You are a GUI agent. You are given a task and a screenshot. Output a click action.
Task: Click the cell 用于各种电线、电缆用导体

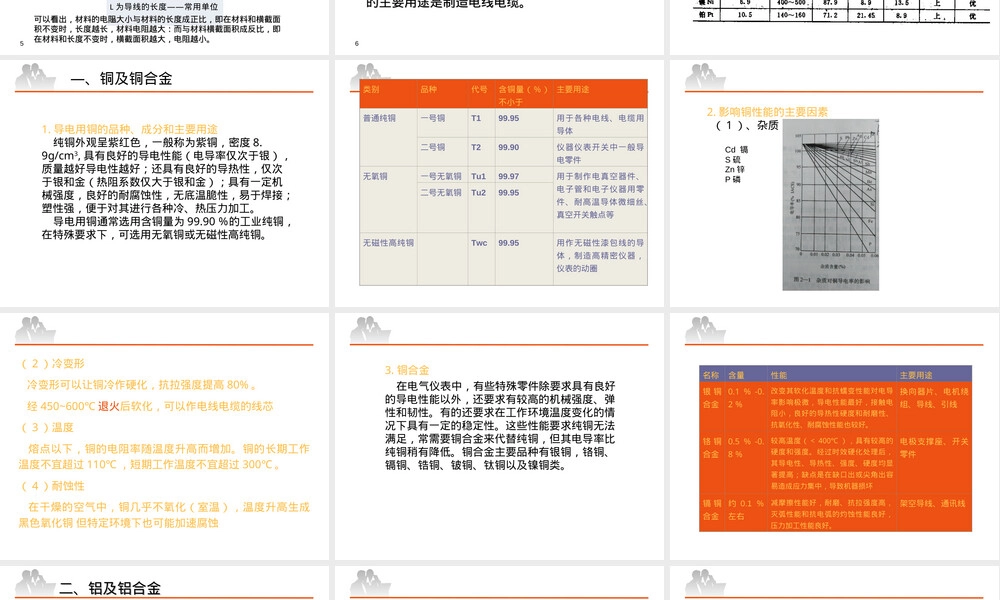click(600, 124)
